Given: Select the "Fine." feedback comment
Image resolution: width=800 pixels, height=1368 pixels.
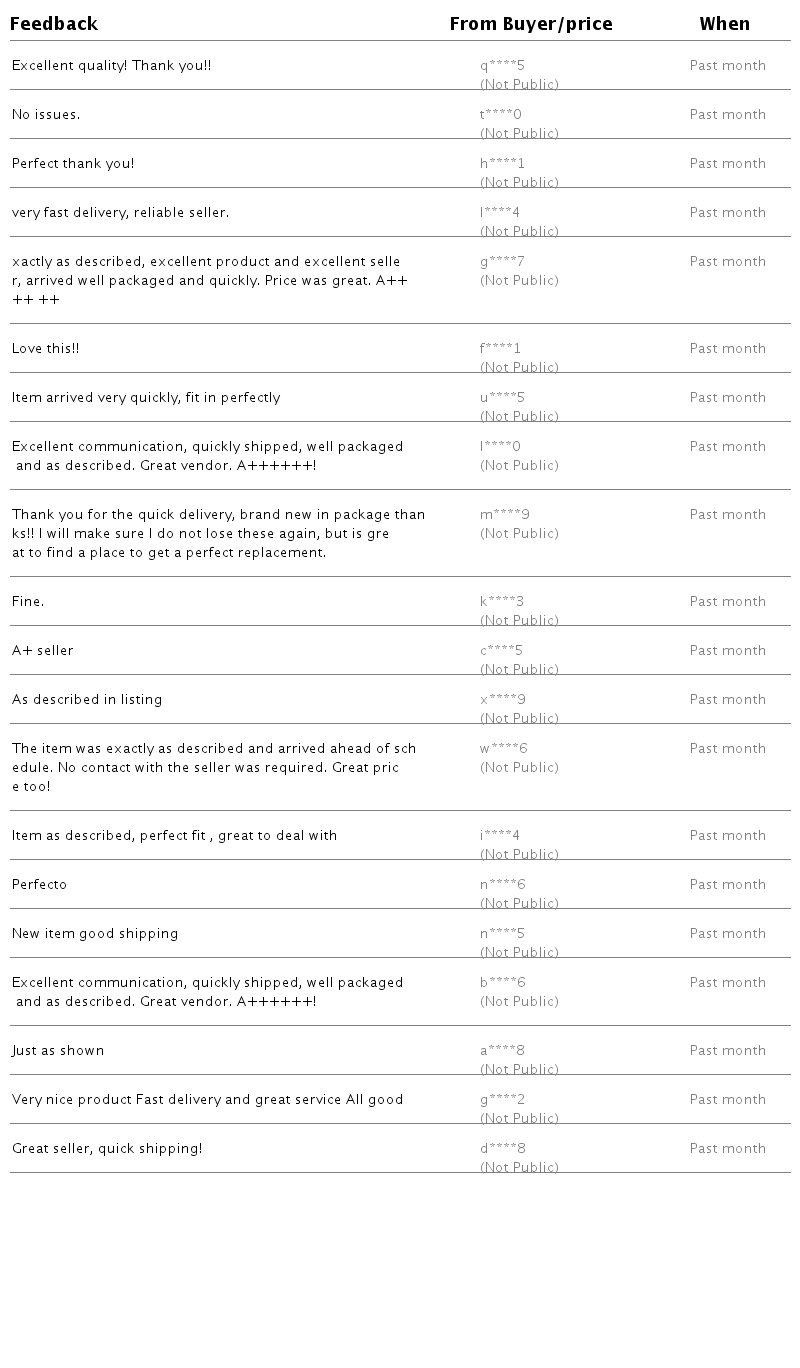Looking at the screenshot, I should click(28, 602).
